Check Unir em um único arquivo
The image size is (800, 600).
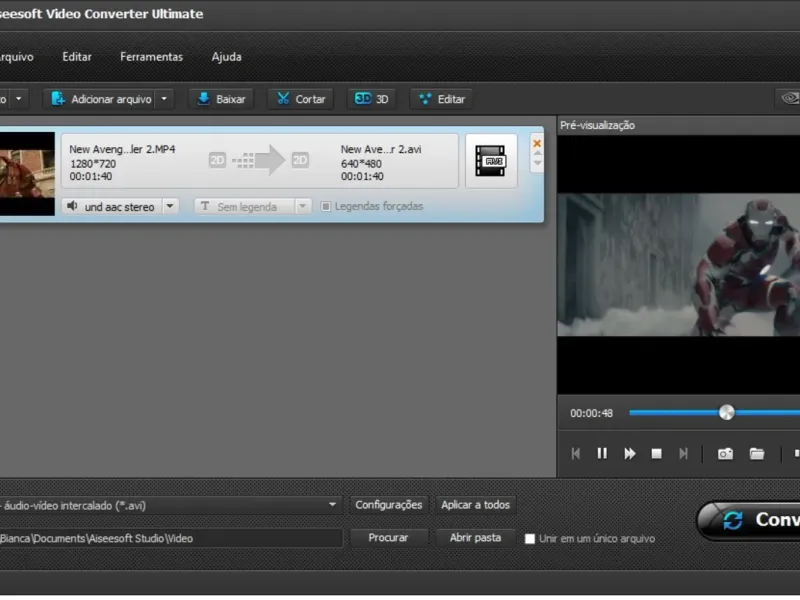coord(530,539)
